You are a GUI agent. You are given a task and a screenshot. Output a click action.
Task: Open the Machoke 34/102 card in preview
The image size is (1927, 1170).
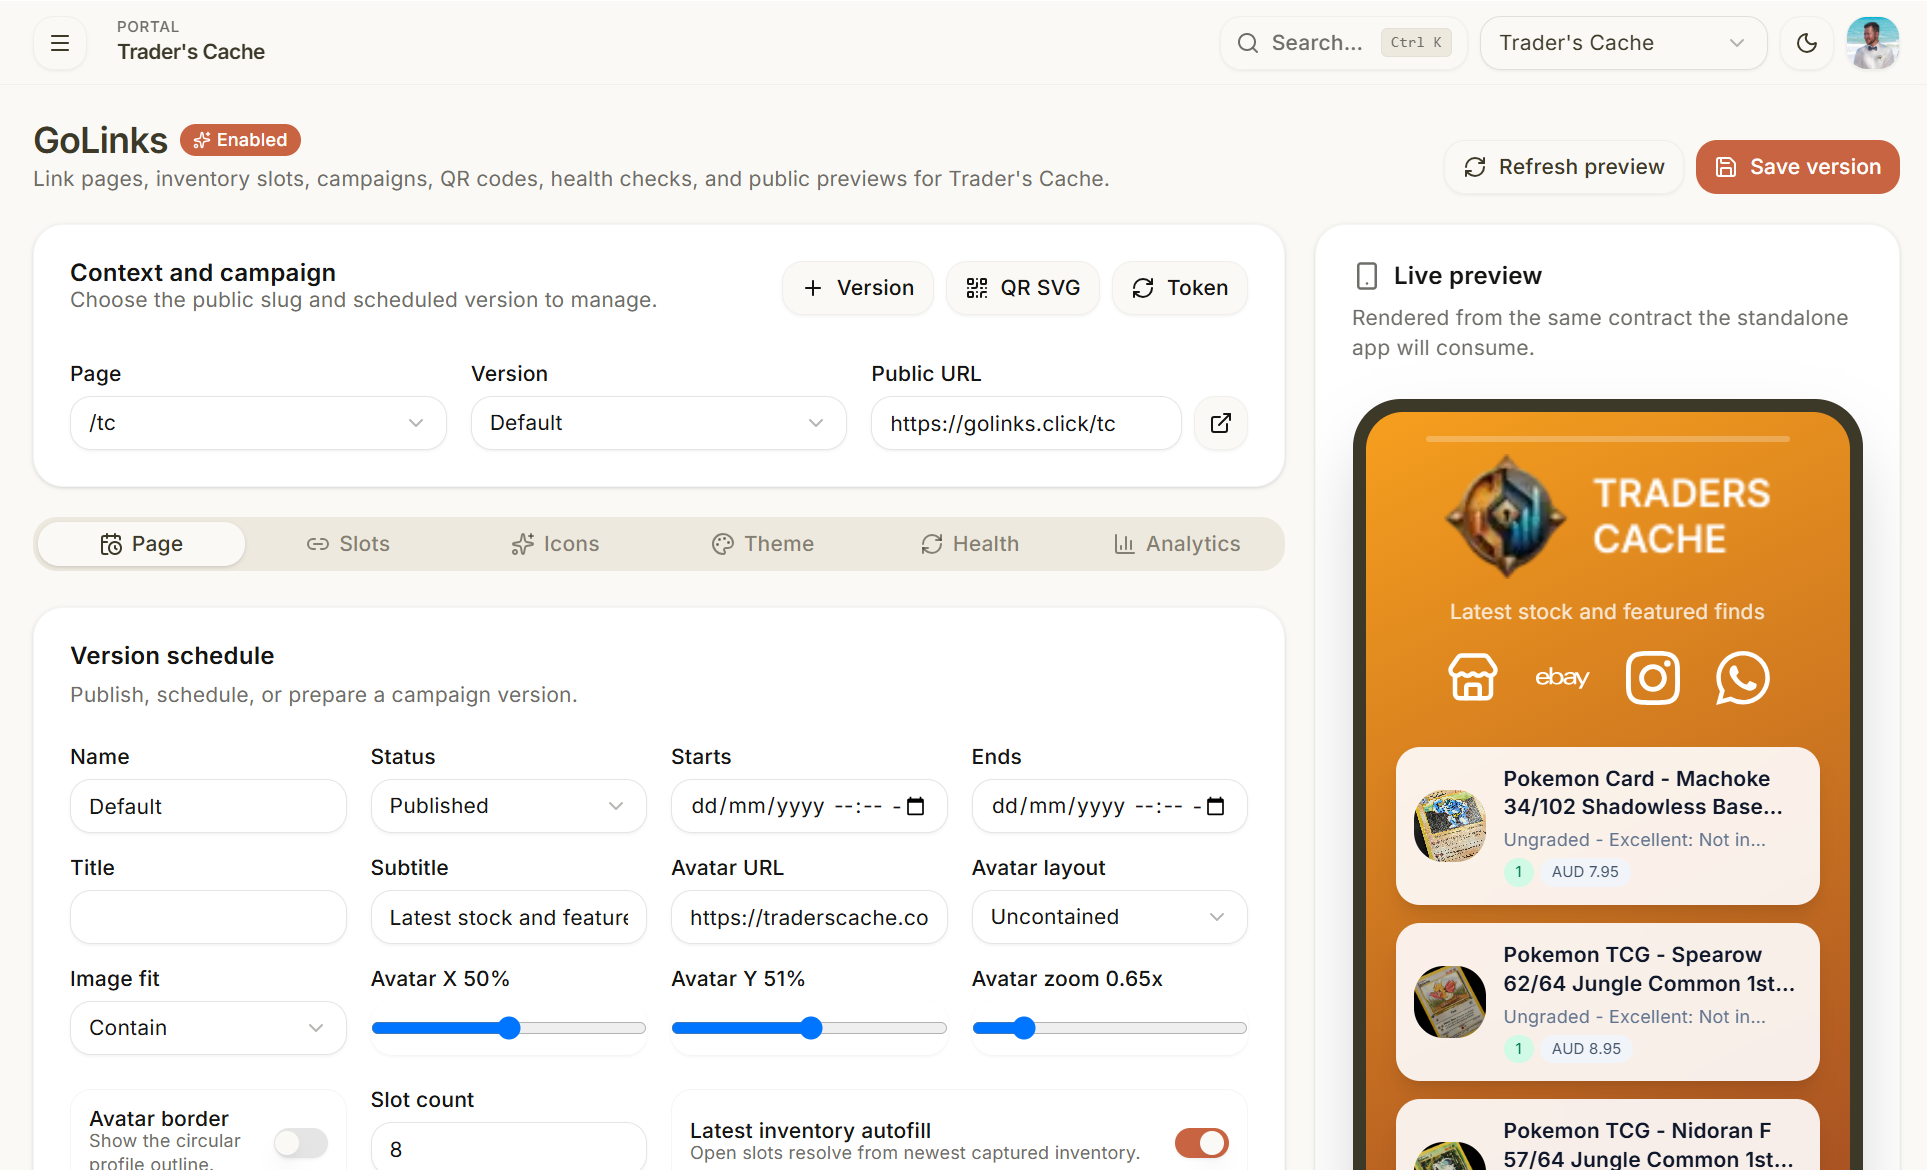(x=1607, y=826)
